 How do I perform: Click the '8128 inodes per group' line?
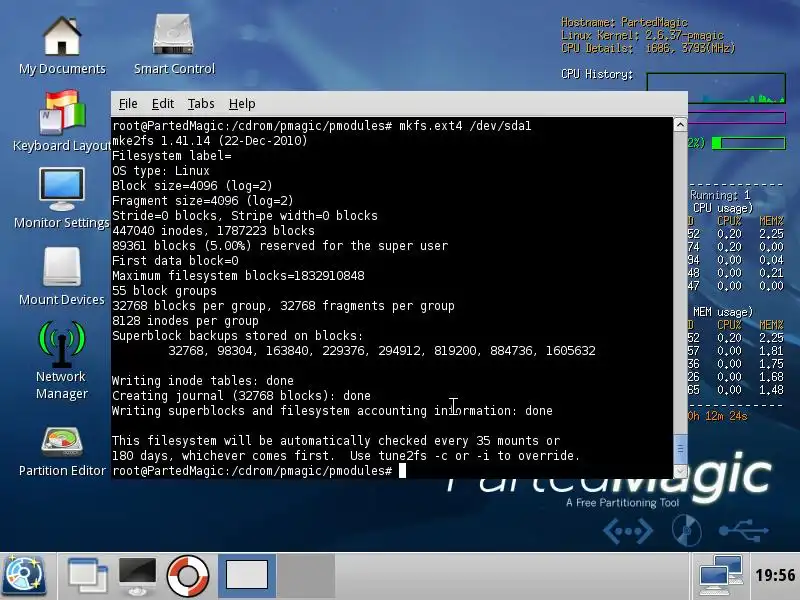(x=185, y=320)
